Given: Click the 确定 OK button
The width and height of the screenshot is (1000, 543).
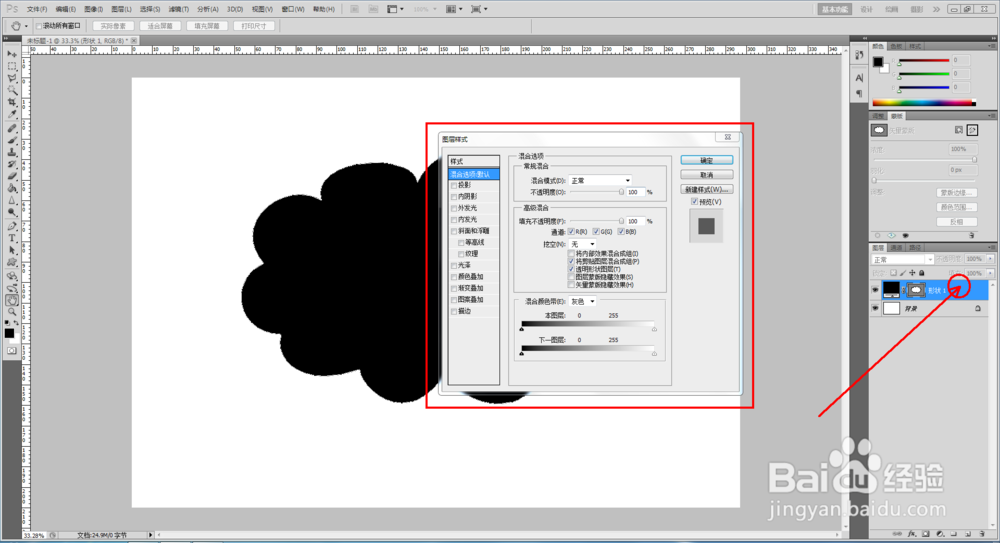Looking at the screenshot, I should (707, 160).
